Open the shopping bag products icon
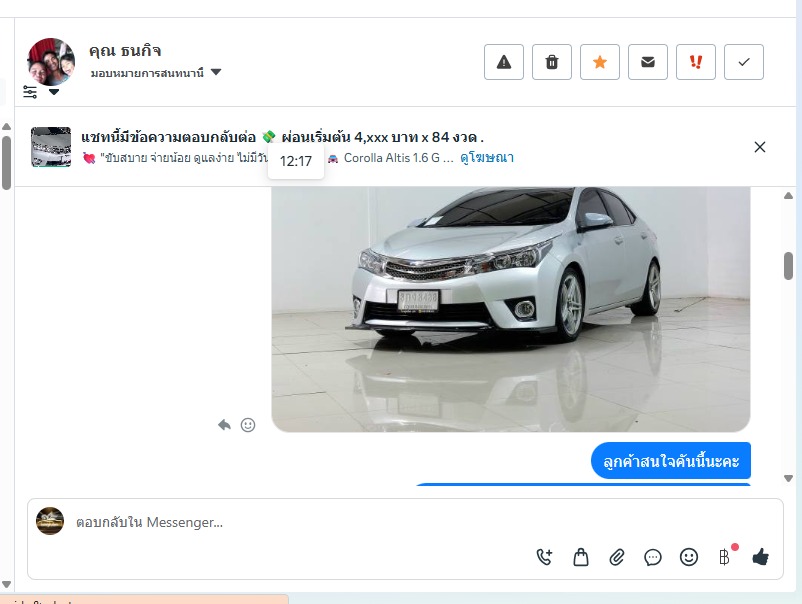The image size is (802, 604). (x=581, y=556)
